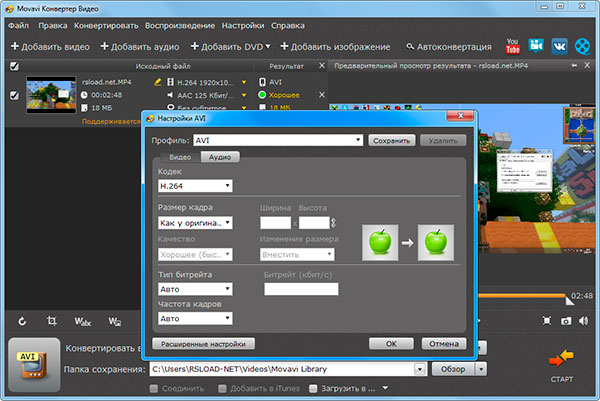Pin the preview panel
Viewport: 600px width, 401px height.
coord(574,66)
